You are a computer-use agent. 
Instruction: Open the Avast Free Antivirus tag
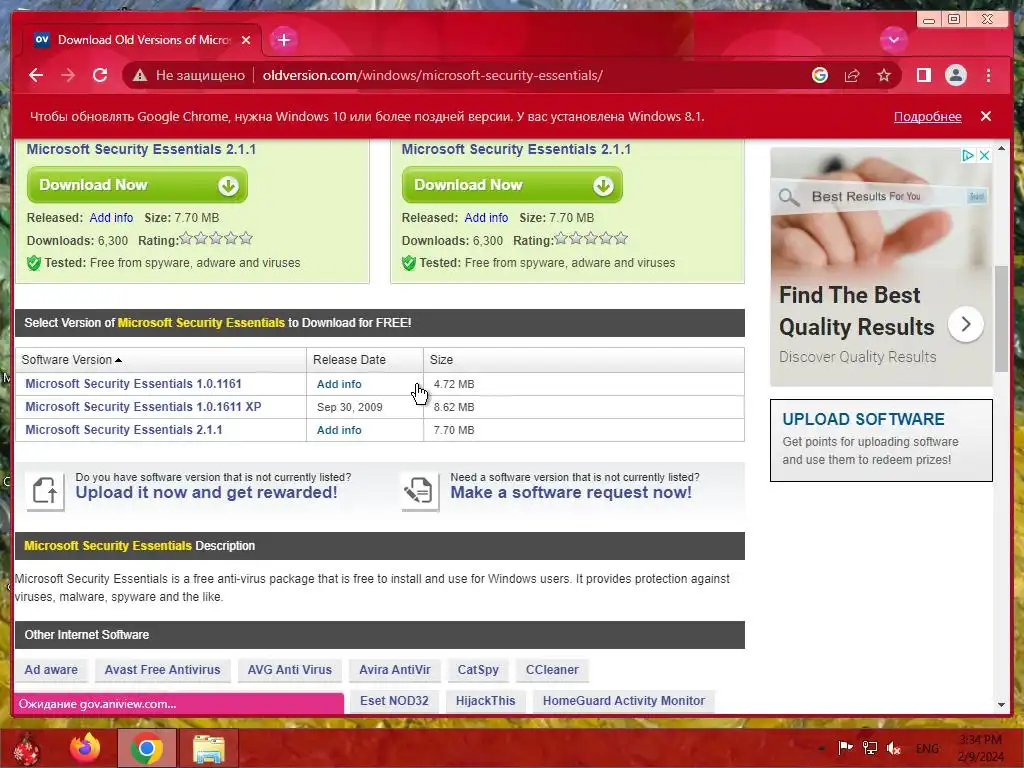[163, 669]
